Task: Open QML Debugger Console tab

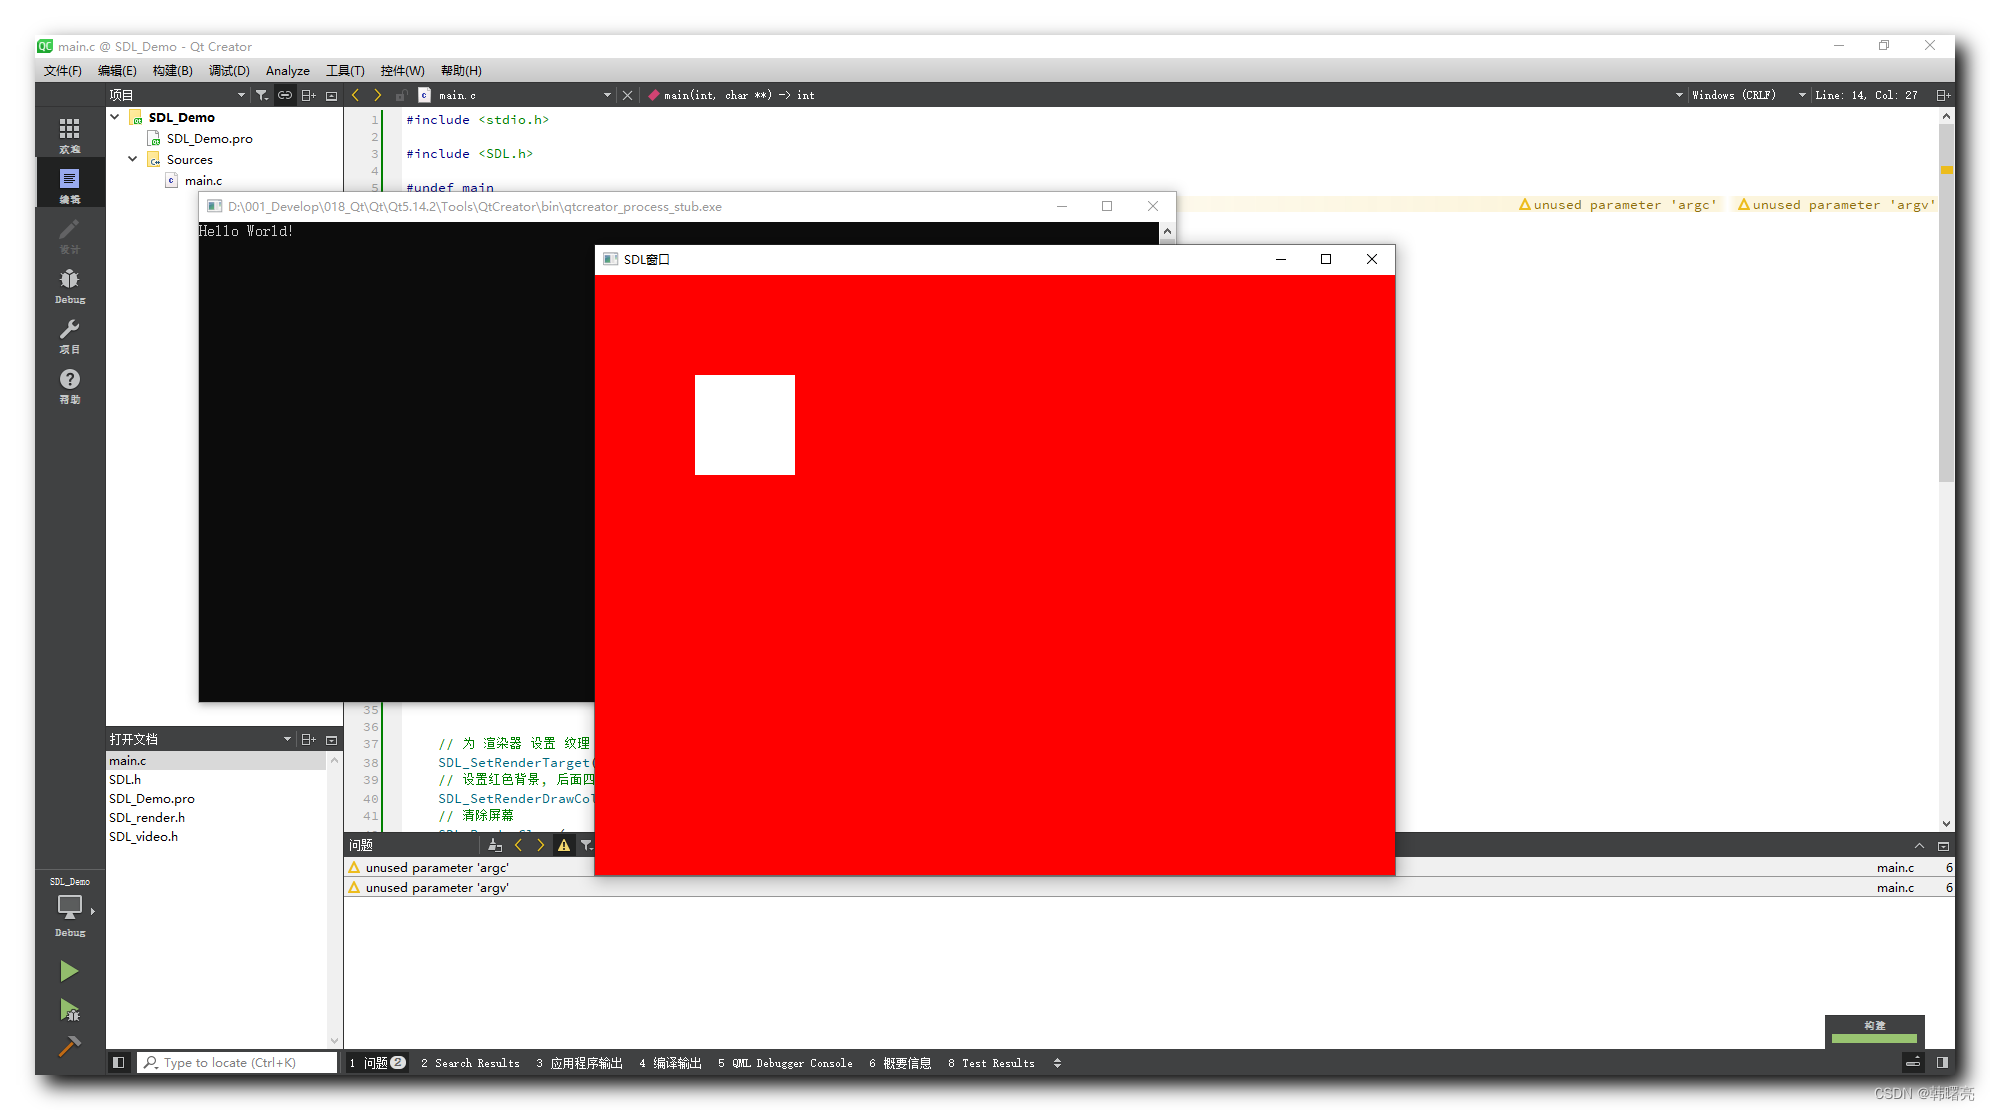Action: coord(785,1063)
